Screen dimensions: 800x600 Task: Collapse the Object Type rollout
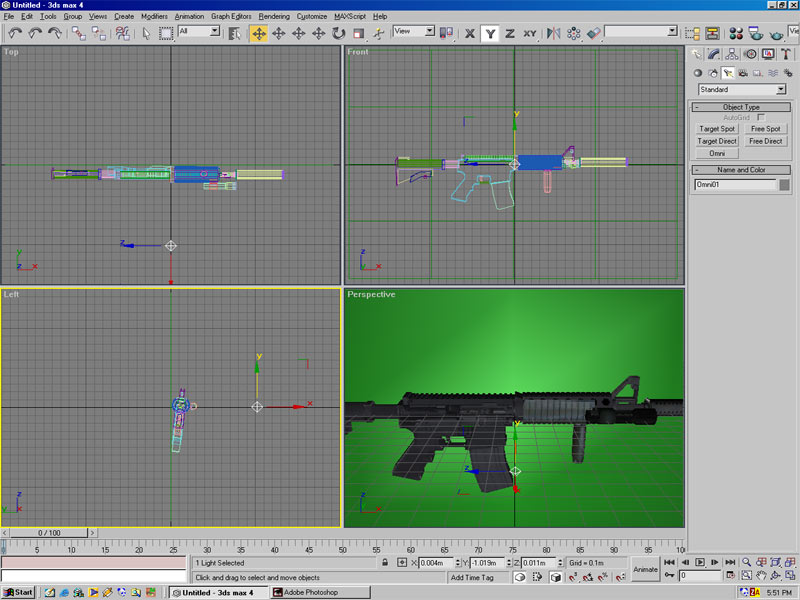coord(741,107)
